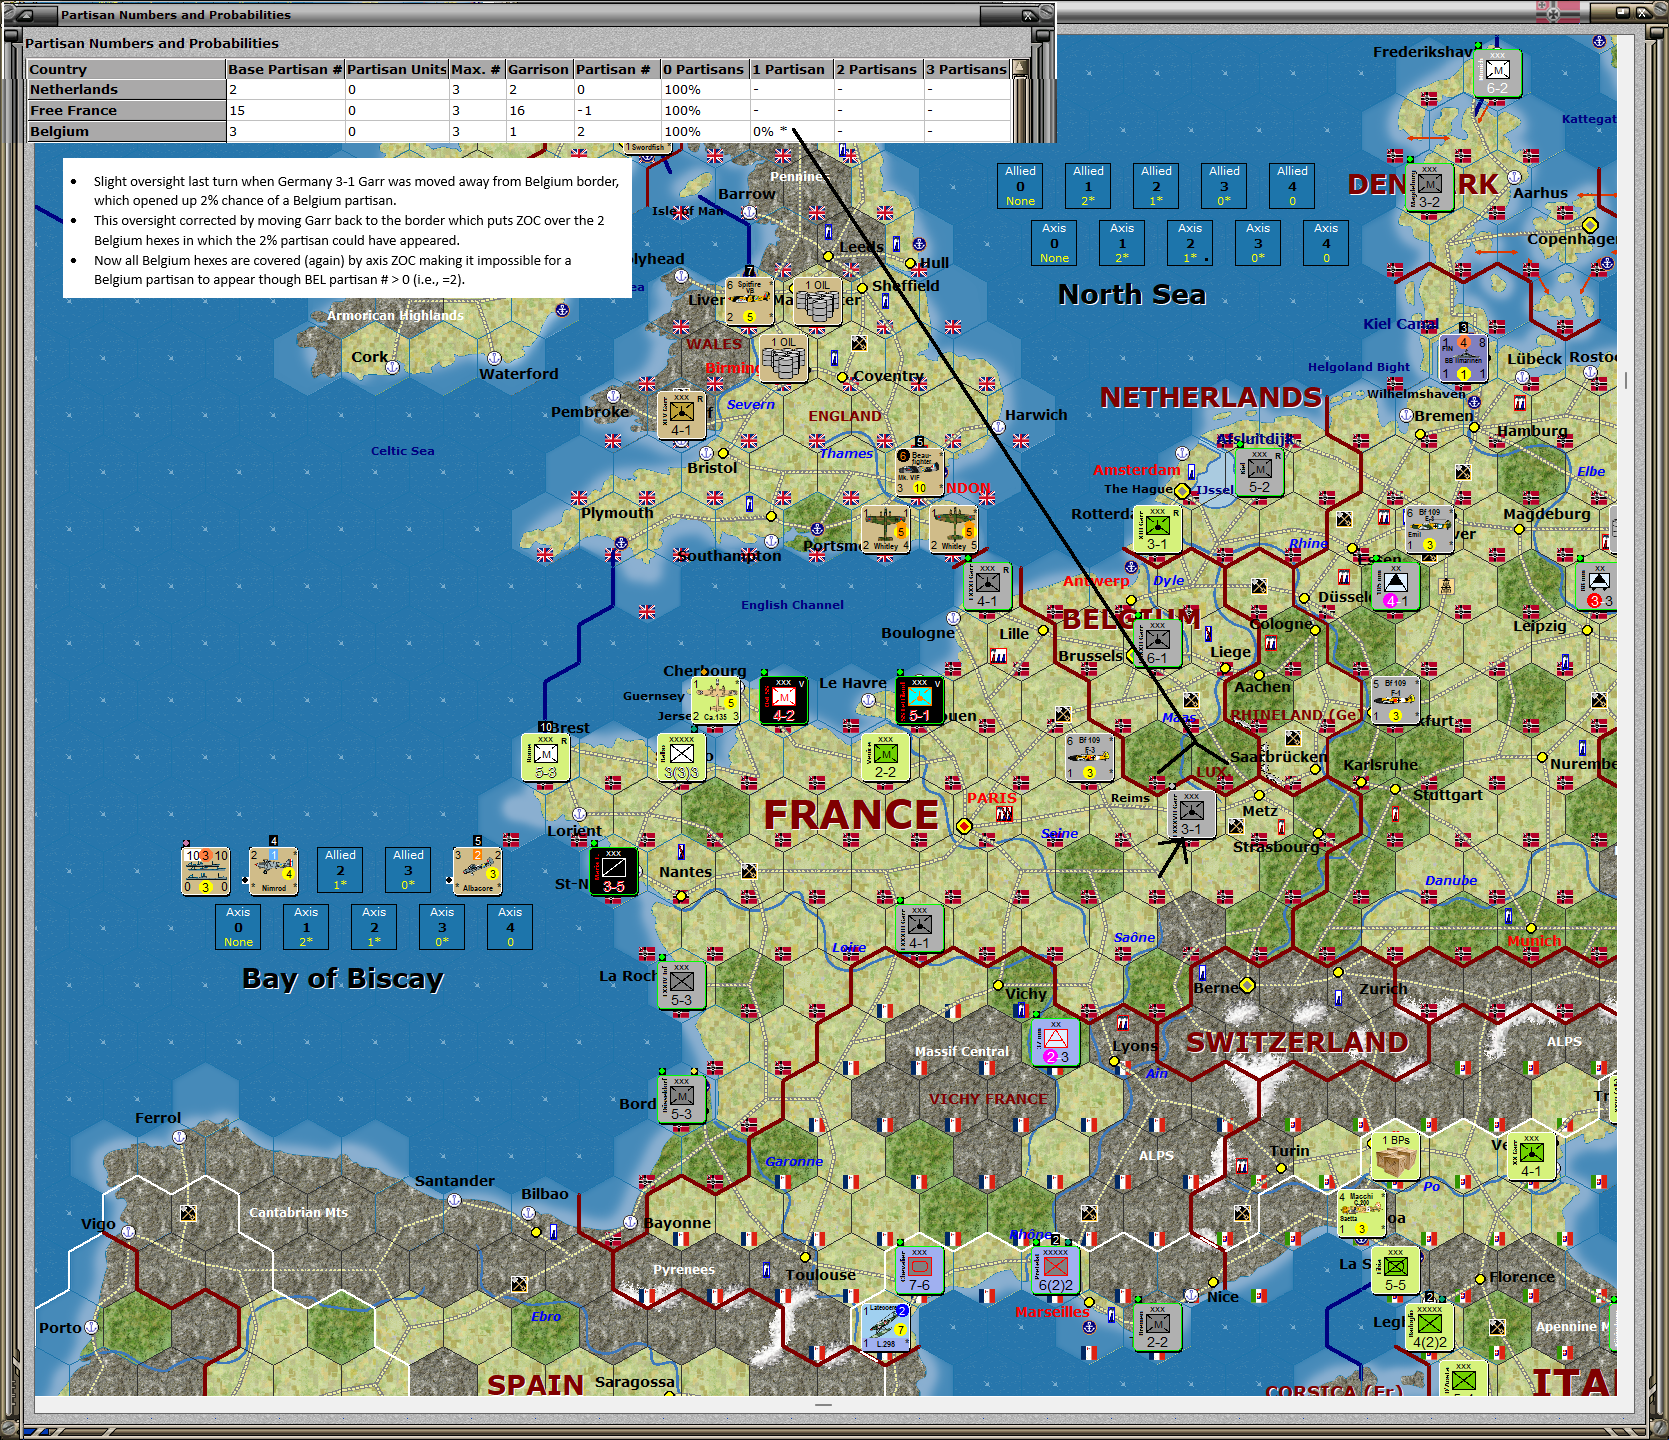Image resolution: width=1669 pixels, height=1440 pixels.
Task: Select the 3-2 unit in Denmark
Action: 1430,187
